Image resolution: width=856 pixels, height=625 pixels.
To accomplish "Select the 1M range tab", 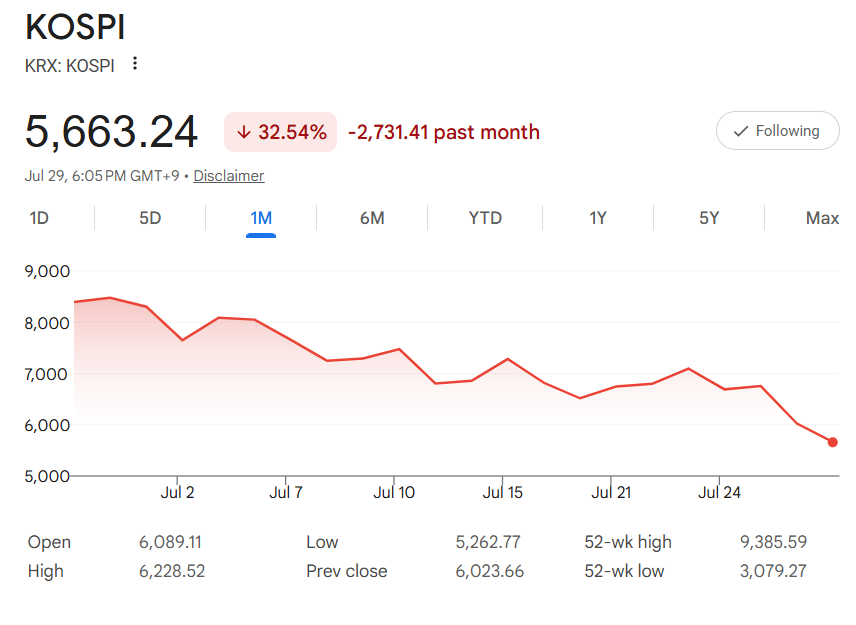I will [x=261, y=218].
